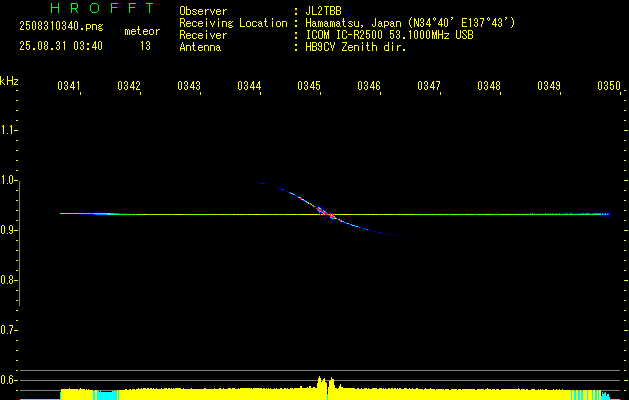Click the 0345 time marker
The height and width of the screenshot is (400, 629).
309,85
